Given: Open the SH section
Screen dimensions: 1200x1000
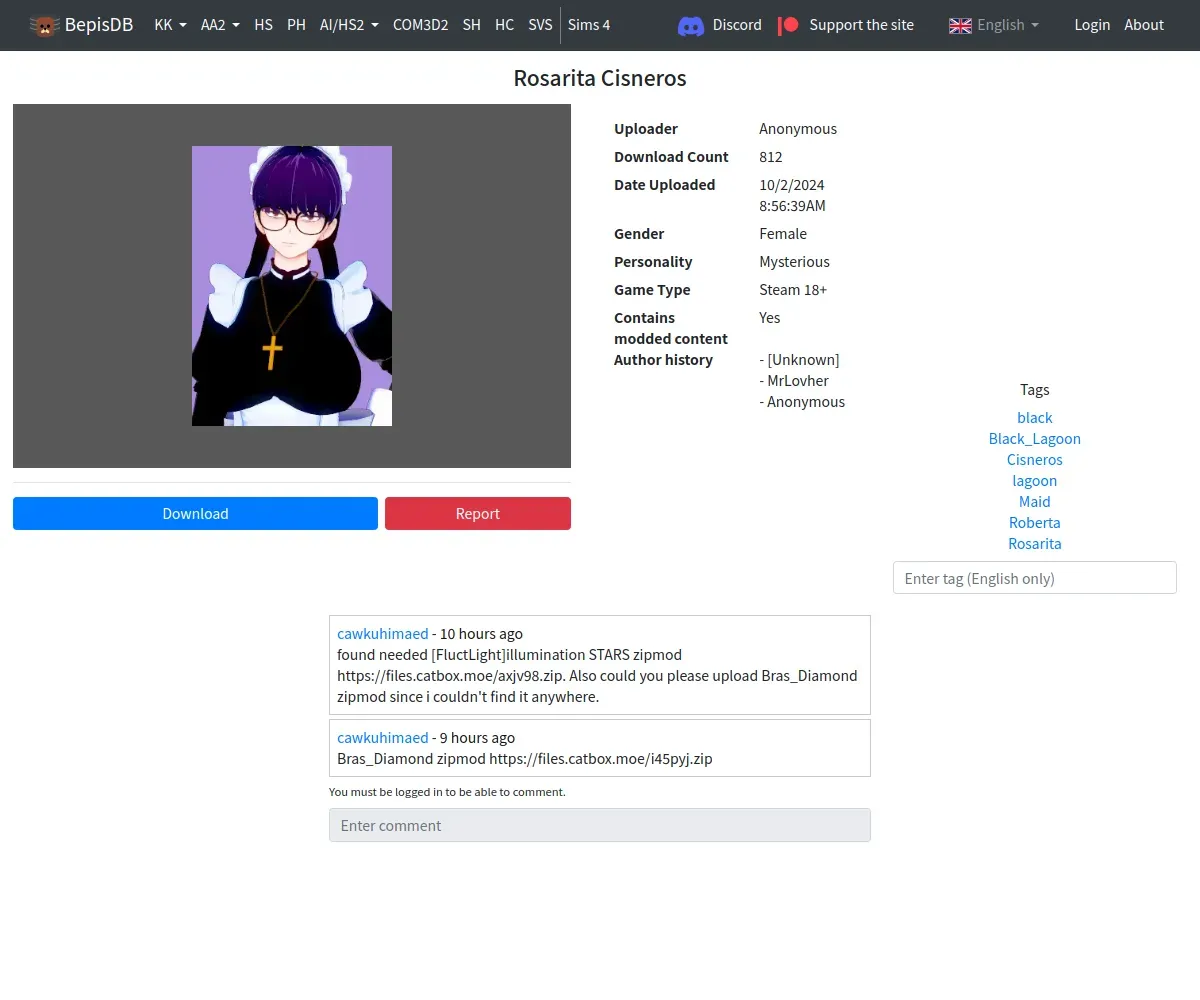Looking at the screenshot, I should 471,25.
